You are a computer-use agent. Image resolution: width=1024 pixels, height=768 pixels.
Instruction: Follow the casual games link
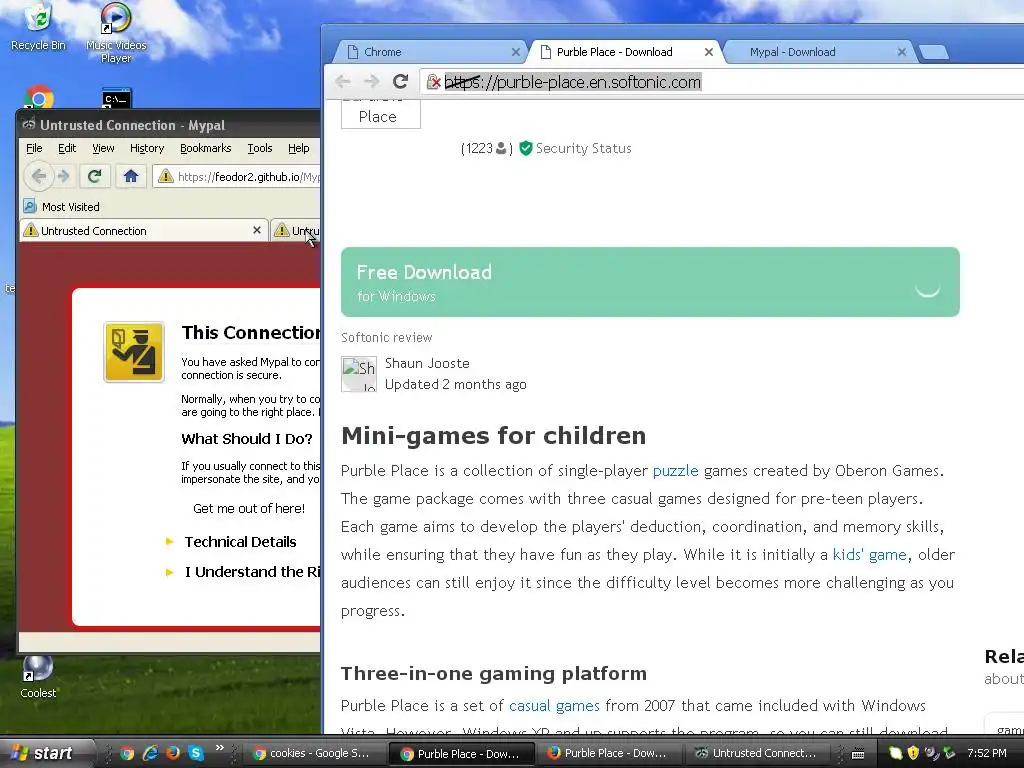click(554, 705)
